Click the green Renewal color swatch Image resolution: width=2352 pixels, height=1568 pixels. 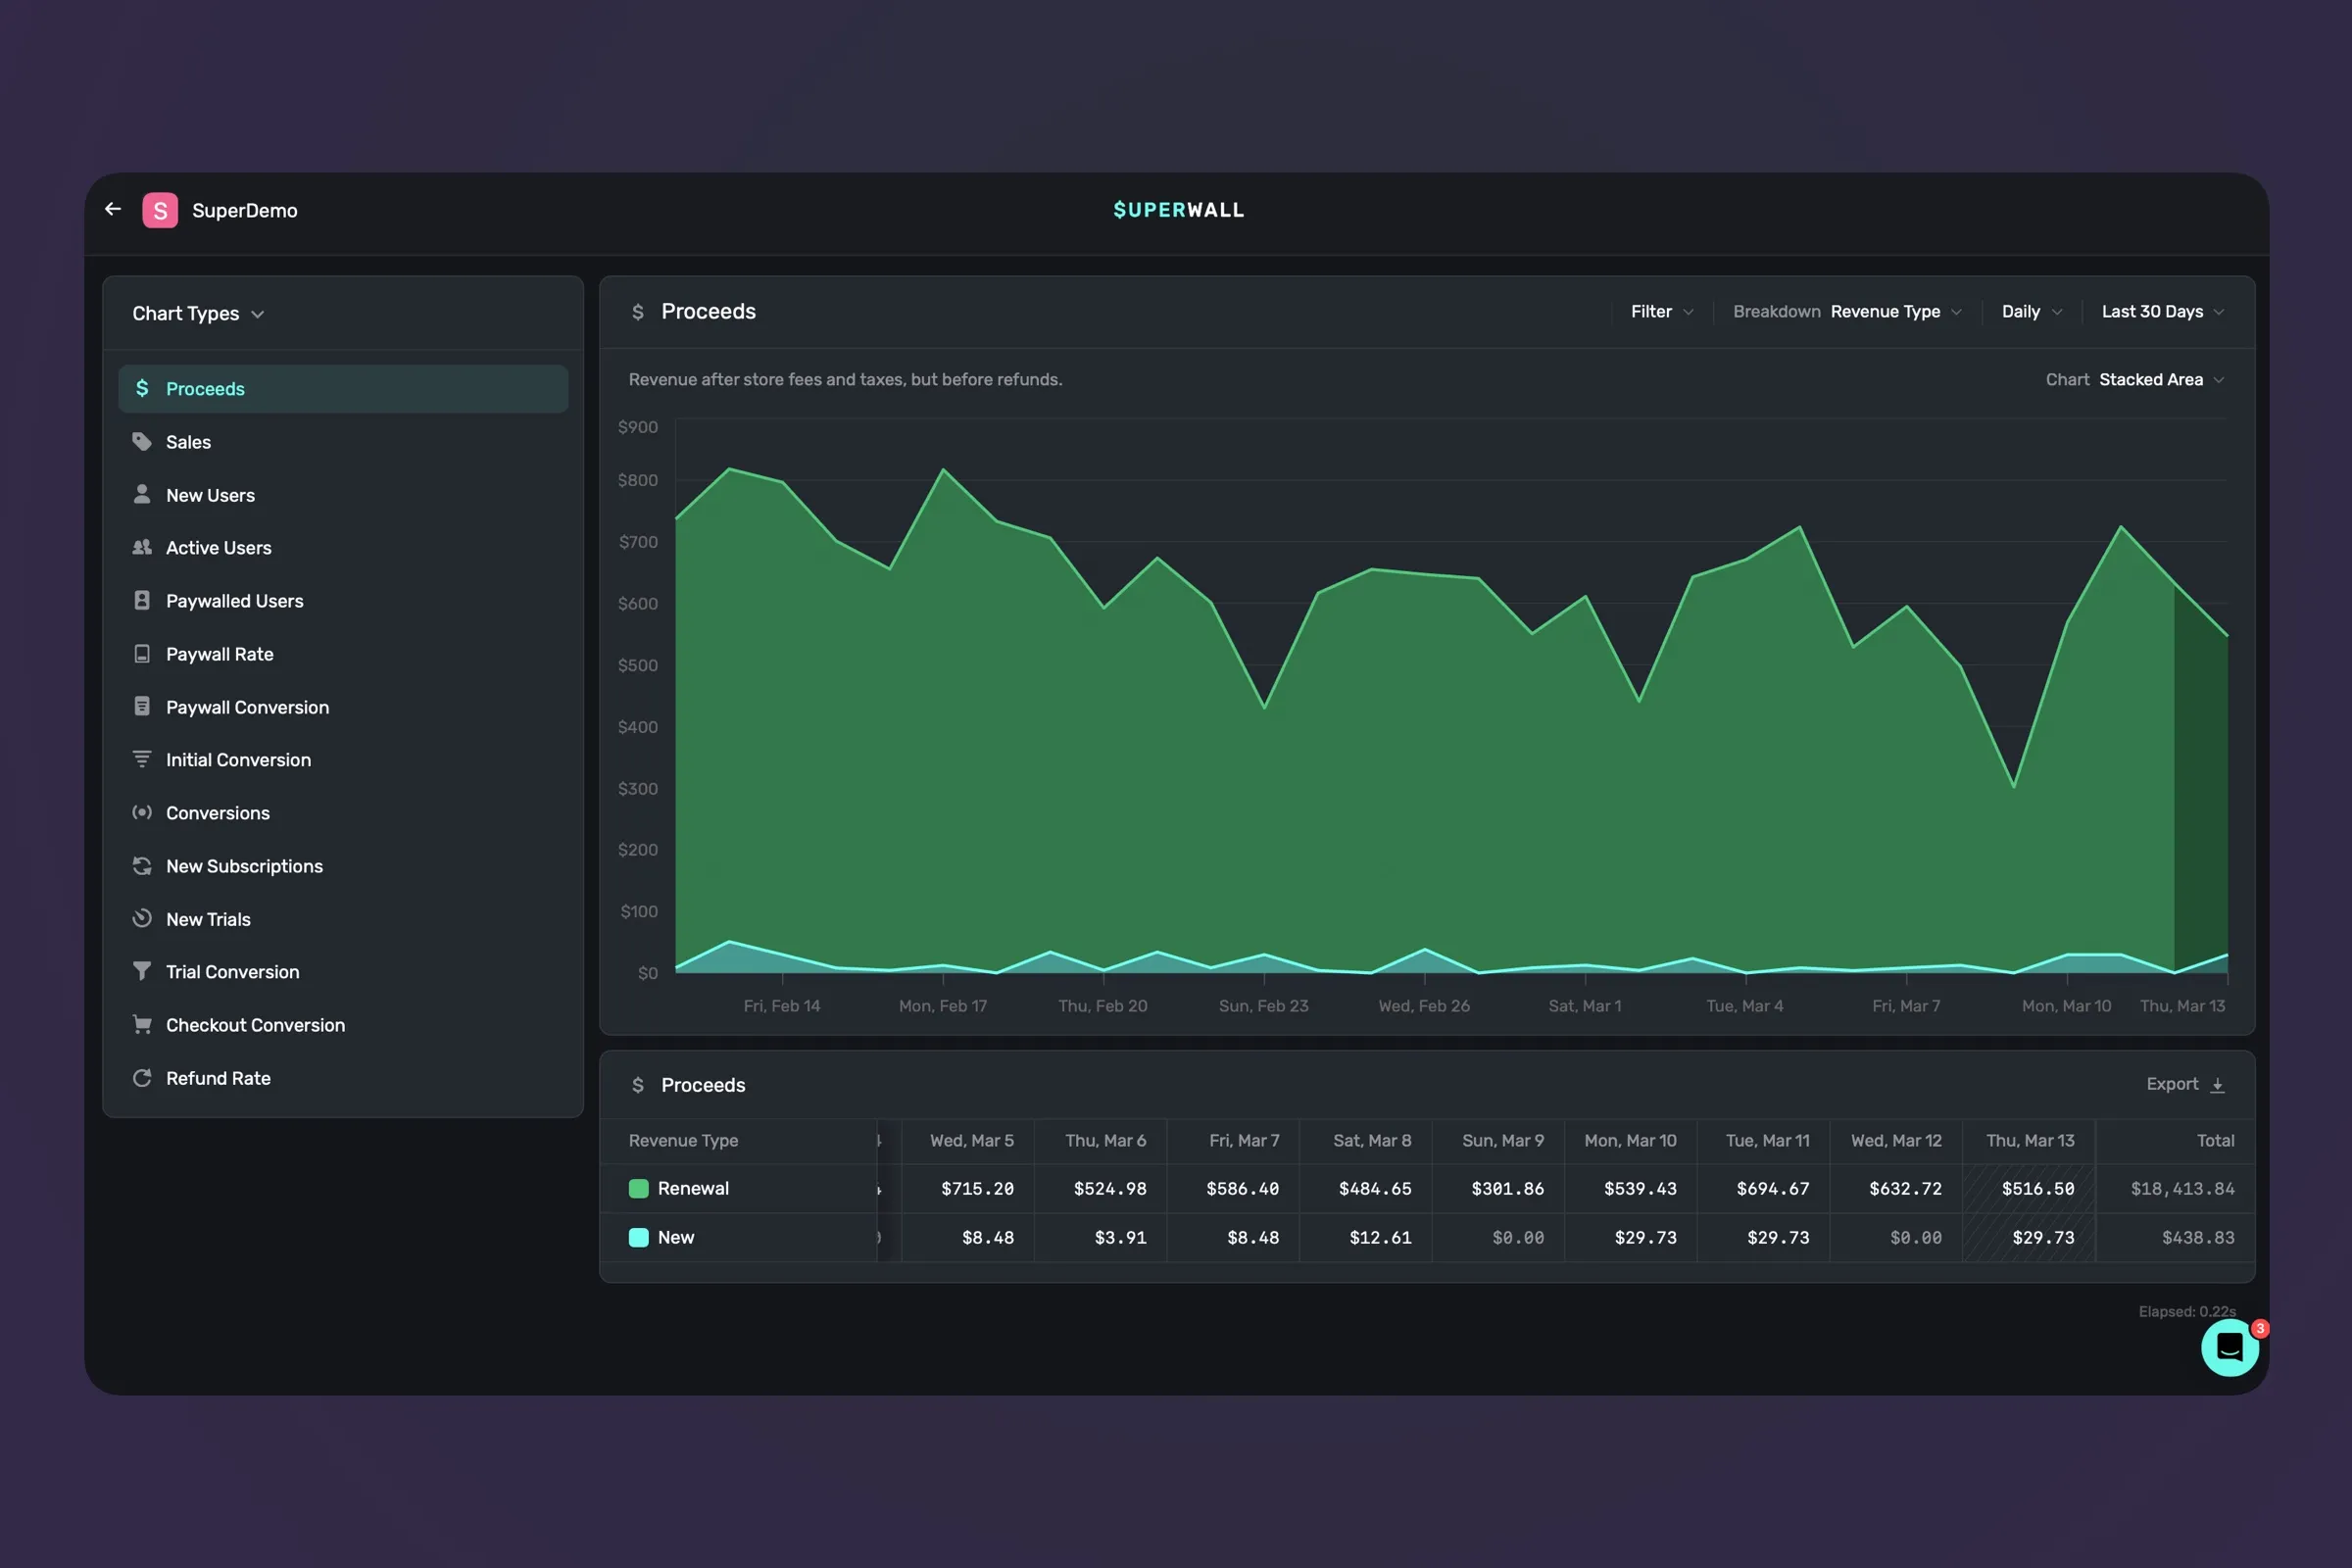(638, 1188)
